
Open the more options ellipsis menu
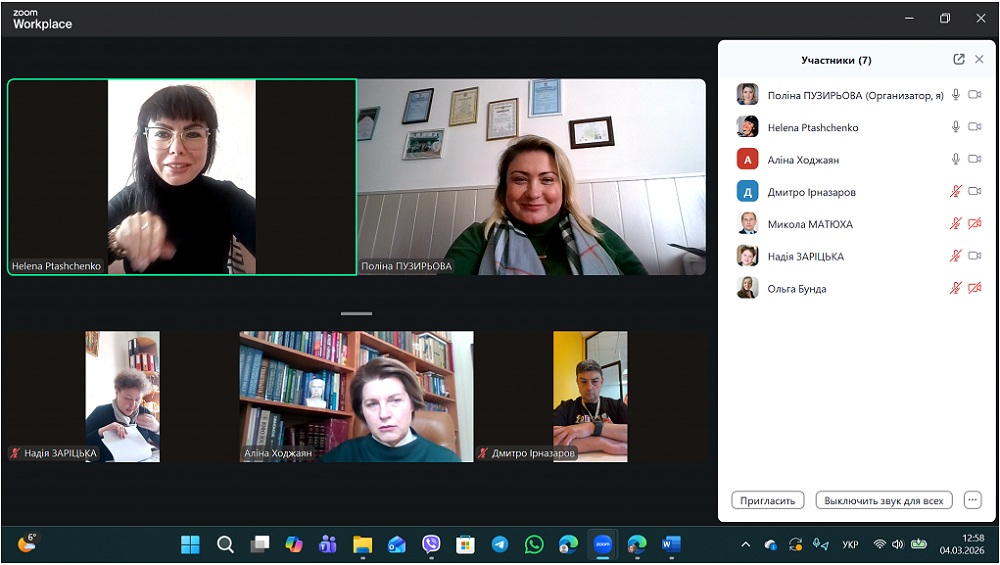point(972,500)
